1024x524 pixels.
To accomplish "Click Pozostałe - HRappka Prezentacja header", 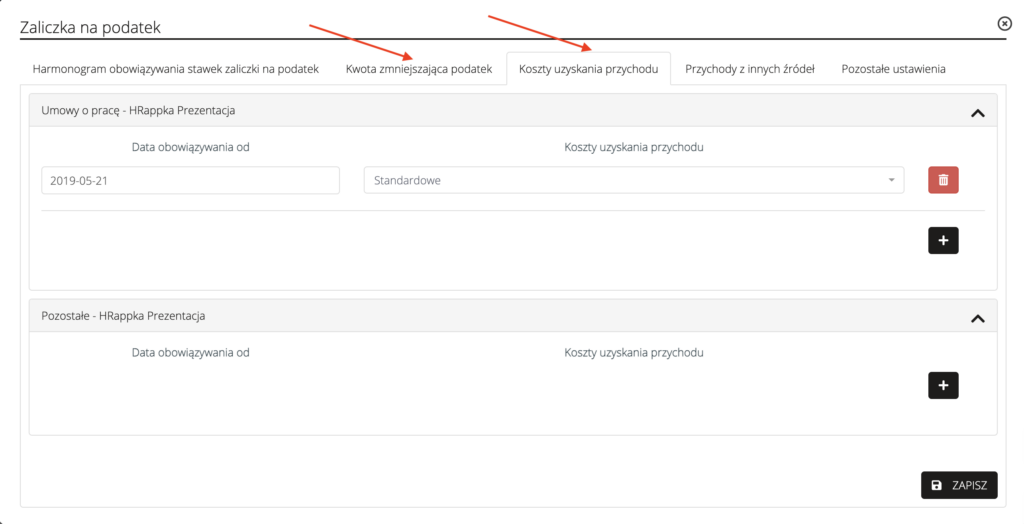I will (x=123, y=316).
